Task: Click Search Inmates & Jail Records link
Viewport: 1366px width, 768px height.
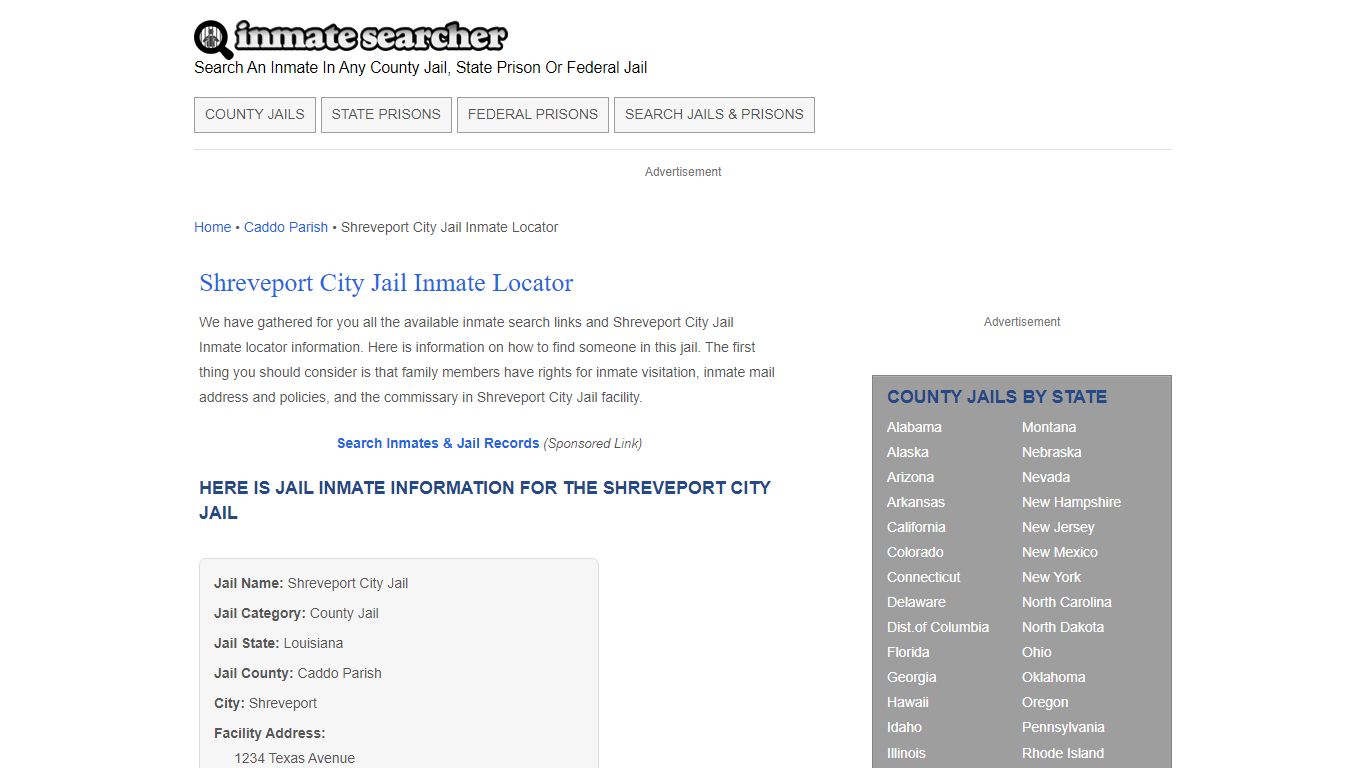Action: pos(438,443)
